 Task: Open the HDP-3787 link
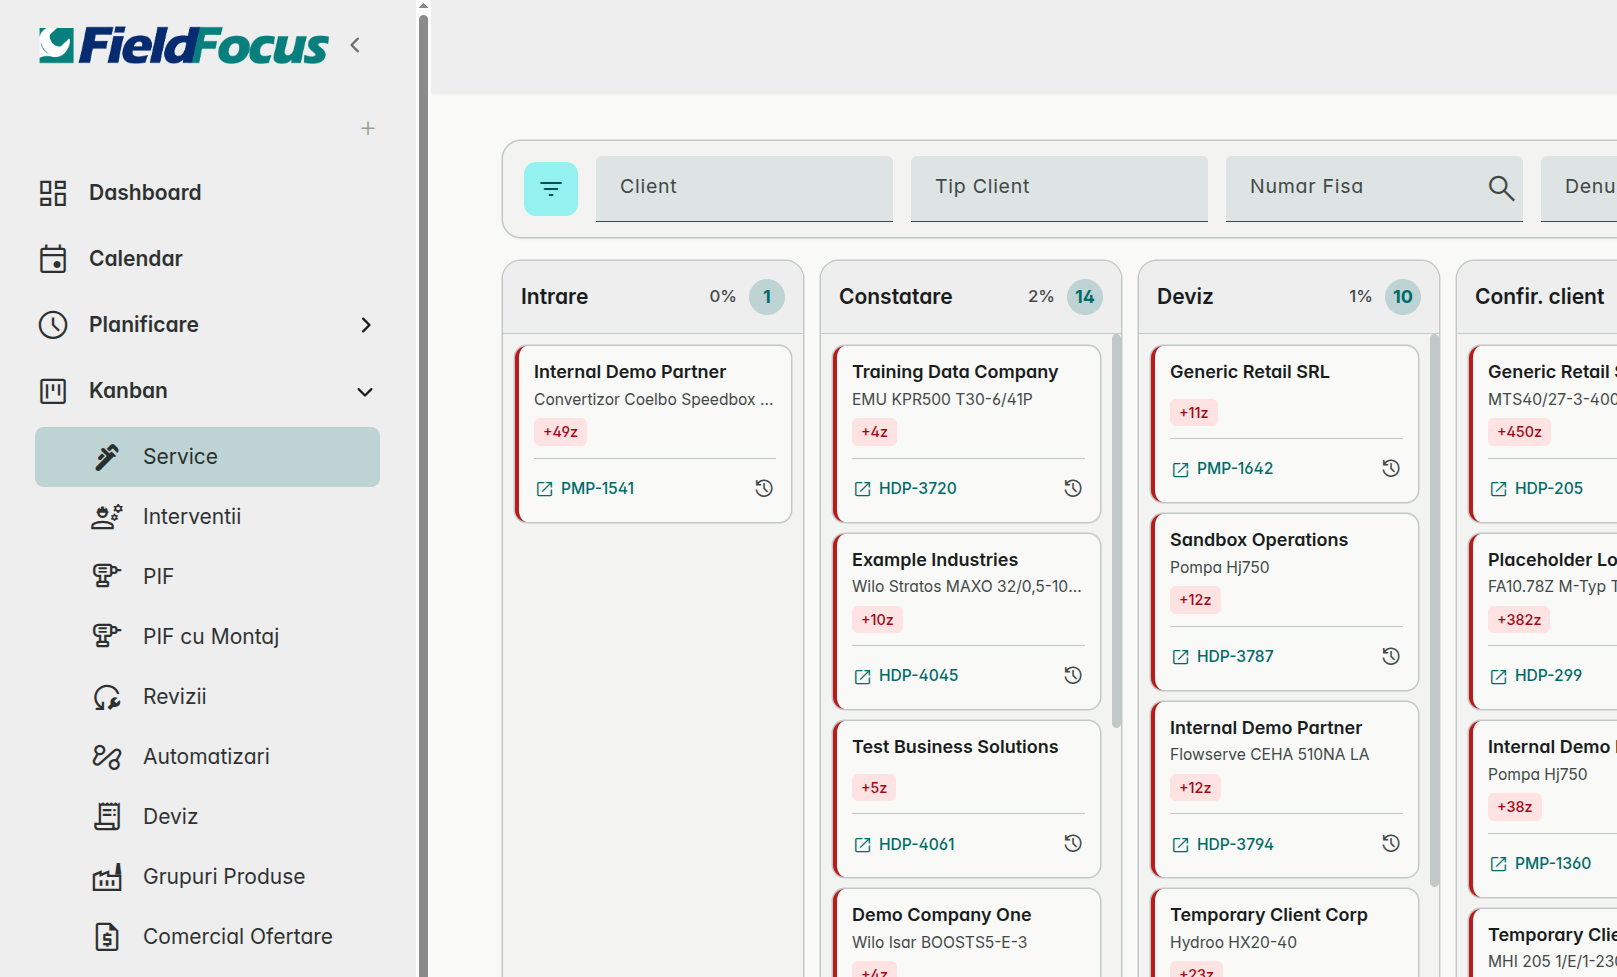[1222, 657]
